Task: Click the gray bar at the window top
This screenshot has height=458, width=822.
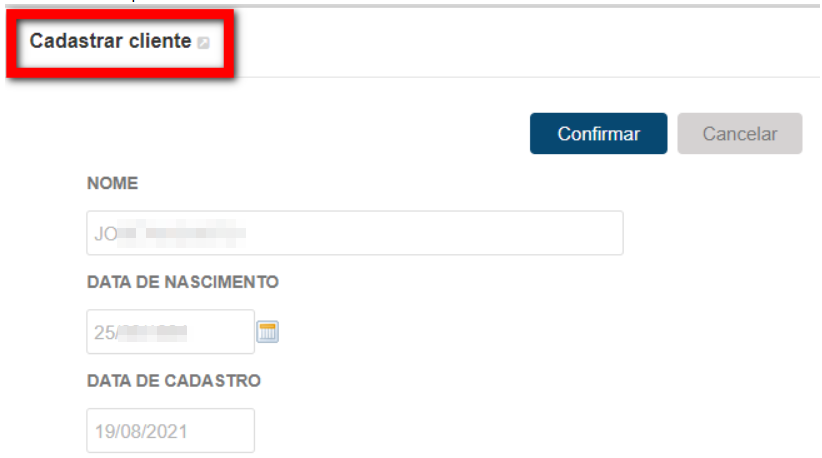Action: (411, 6)
